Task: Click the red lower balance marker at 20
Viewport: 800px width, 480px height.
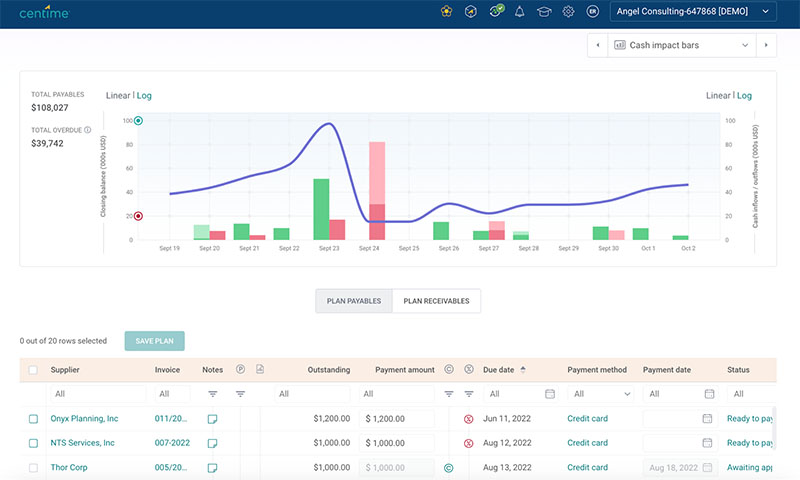Action: coord(138,216)
